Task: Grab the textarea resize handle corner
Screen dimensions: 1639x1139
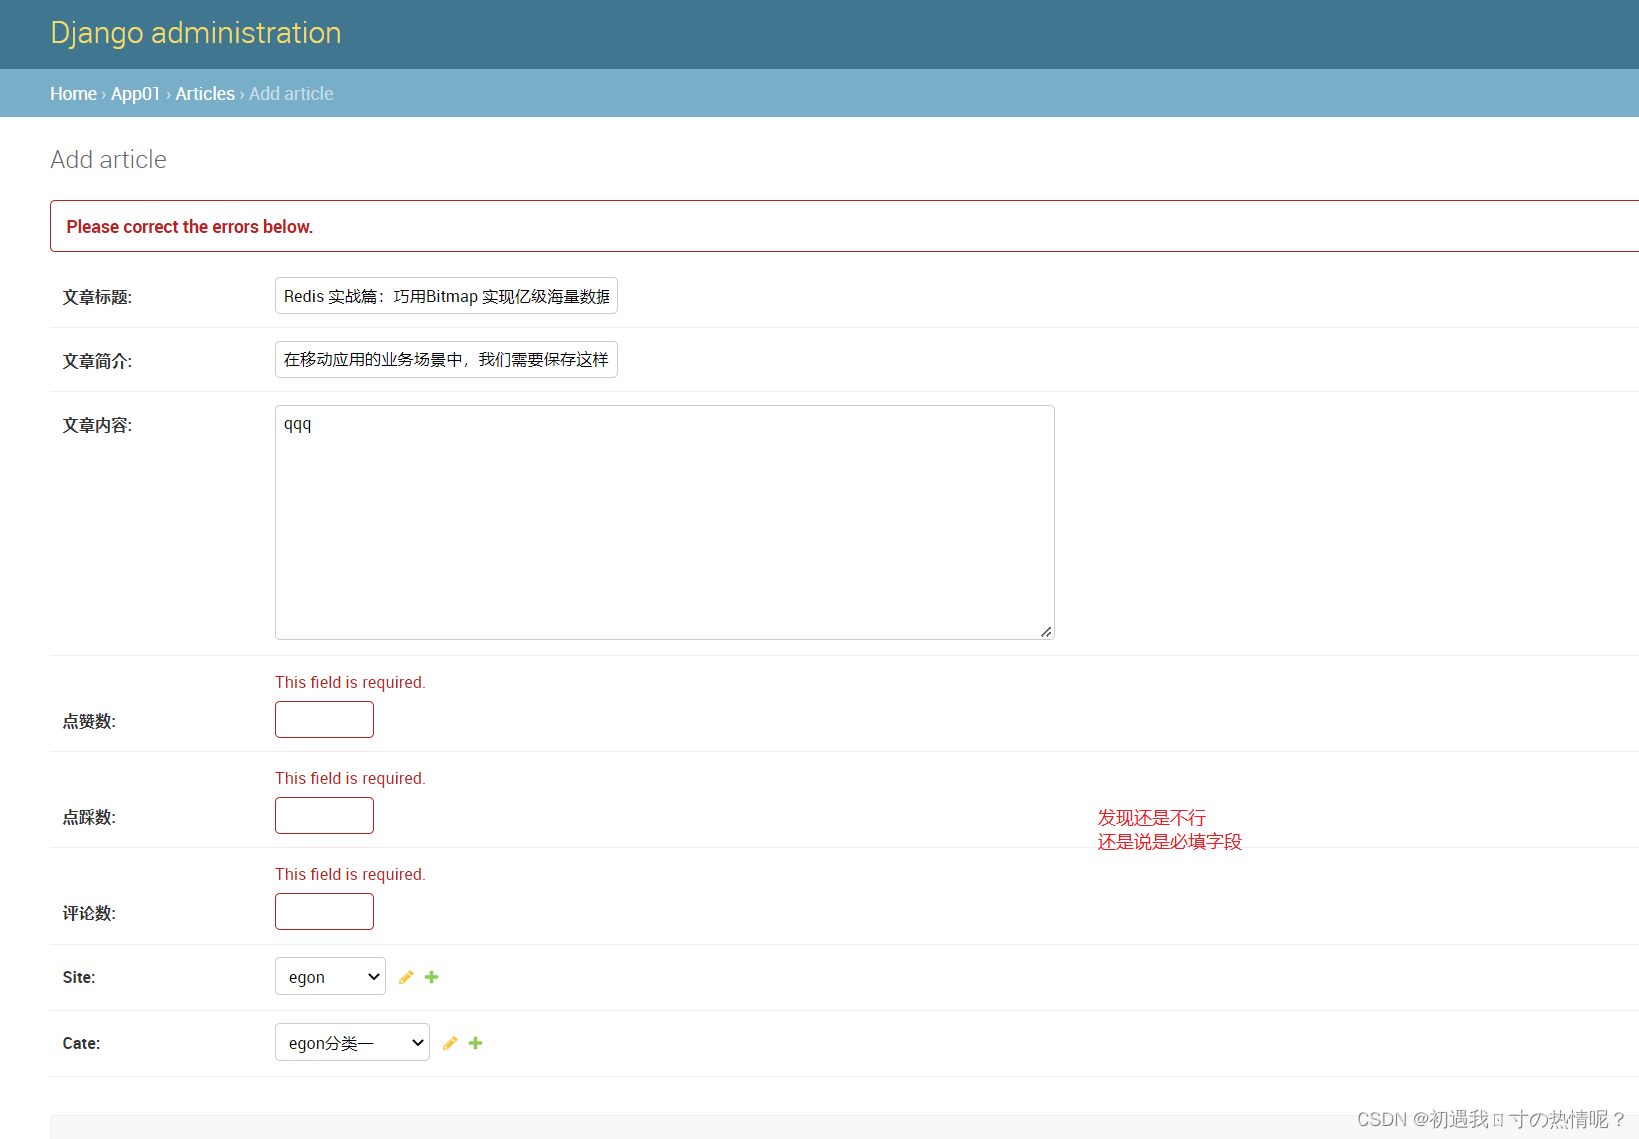Action: coord(1046,631)
